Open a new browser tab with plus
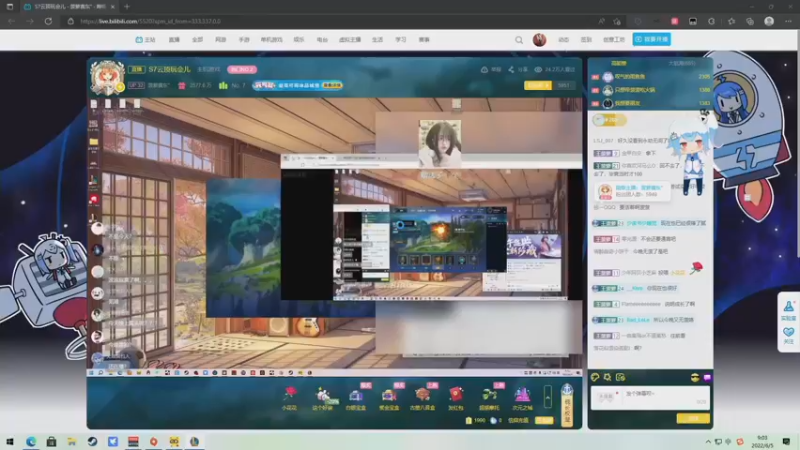This screenshot has height=450, width=800. click(x=127, y=7)
